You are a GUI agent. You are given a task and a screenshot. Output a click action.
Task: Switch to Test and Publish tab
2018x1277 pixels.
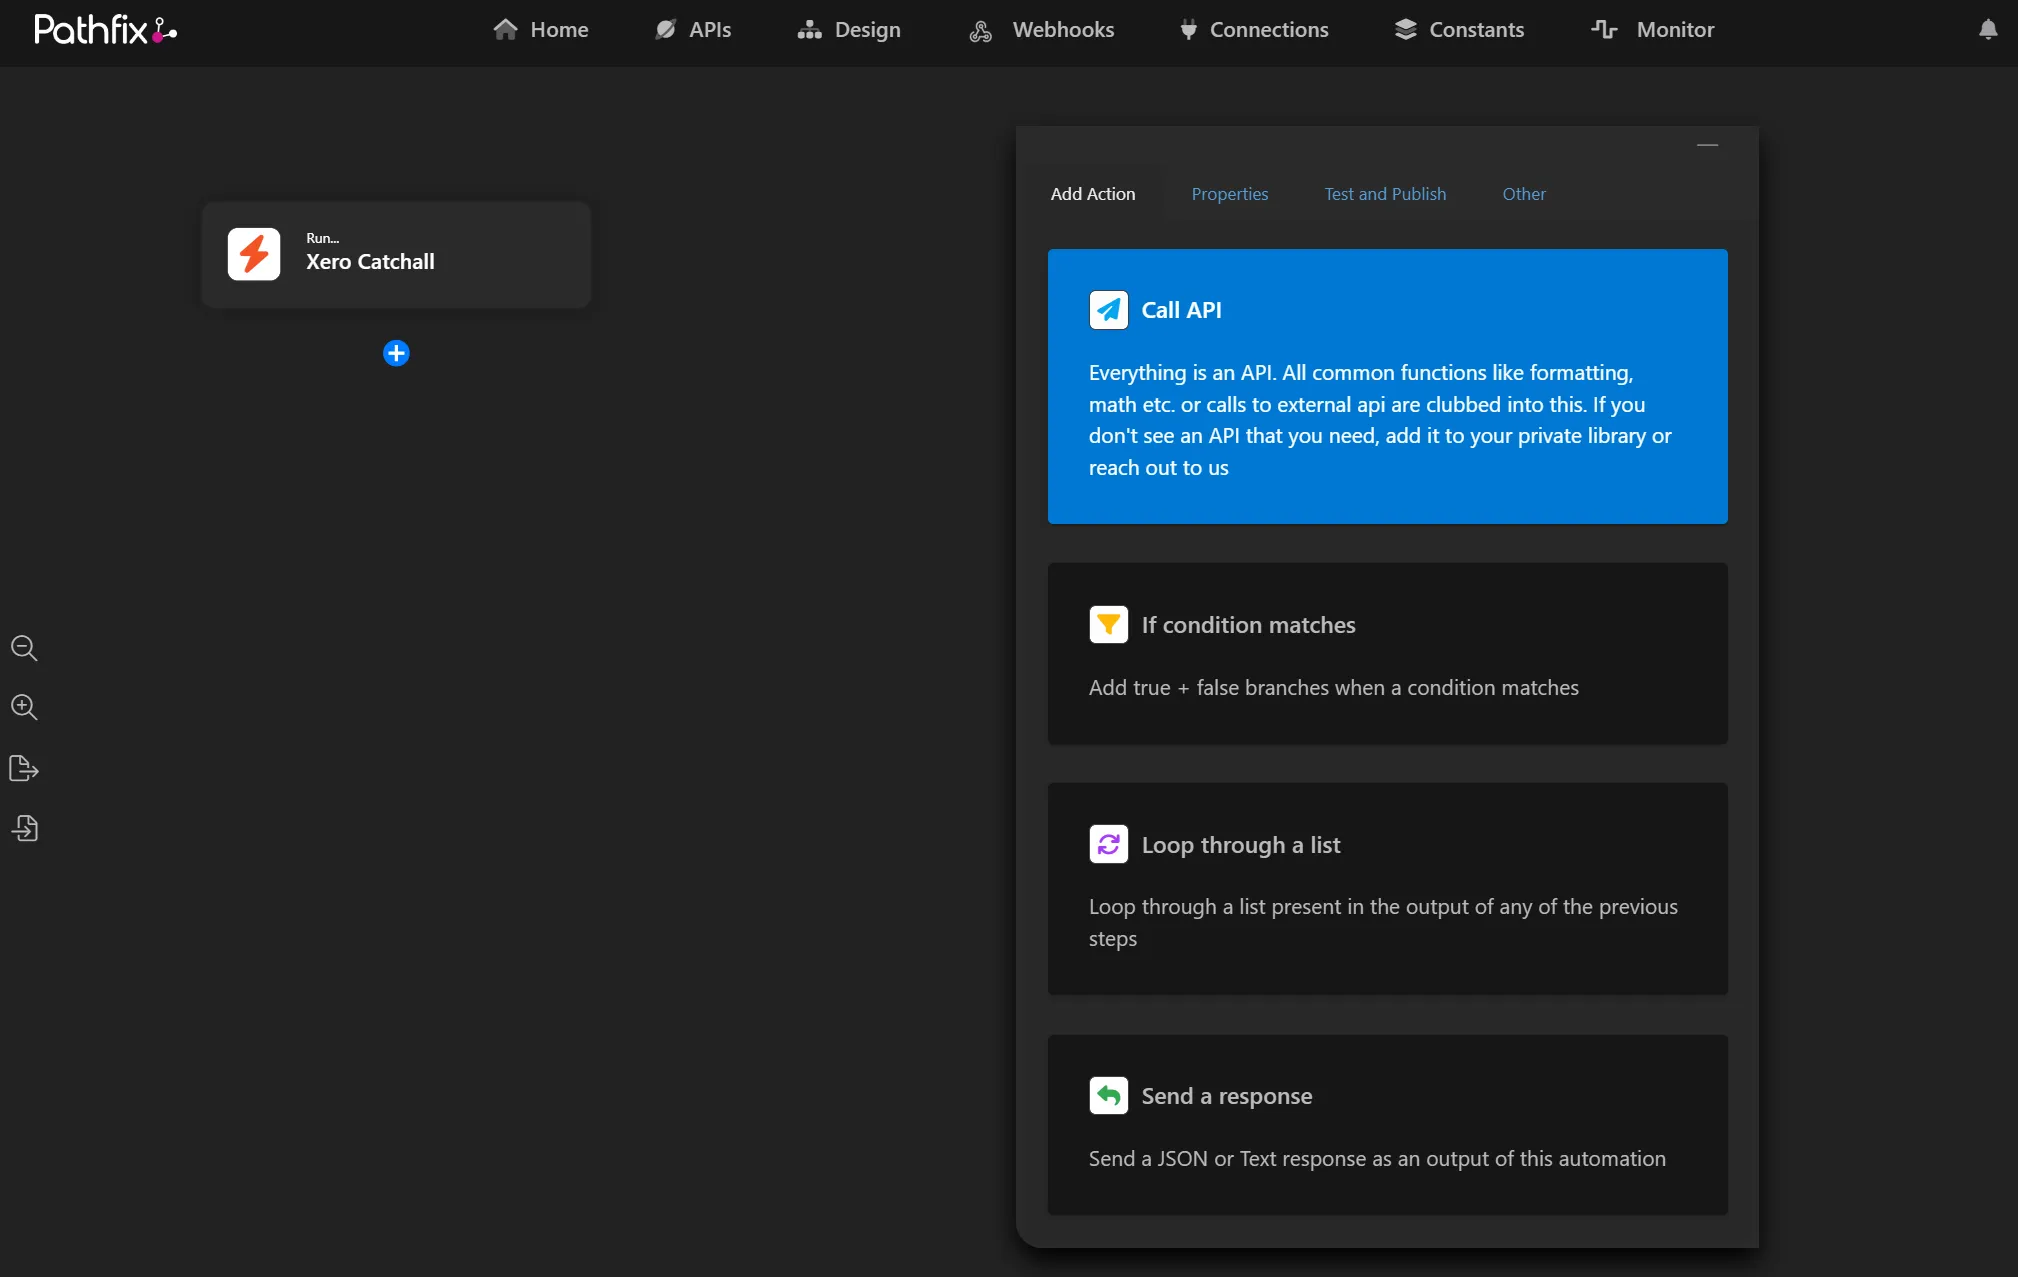pos(1385,194)
